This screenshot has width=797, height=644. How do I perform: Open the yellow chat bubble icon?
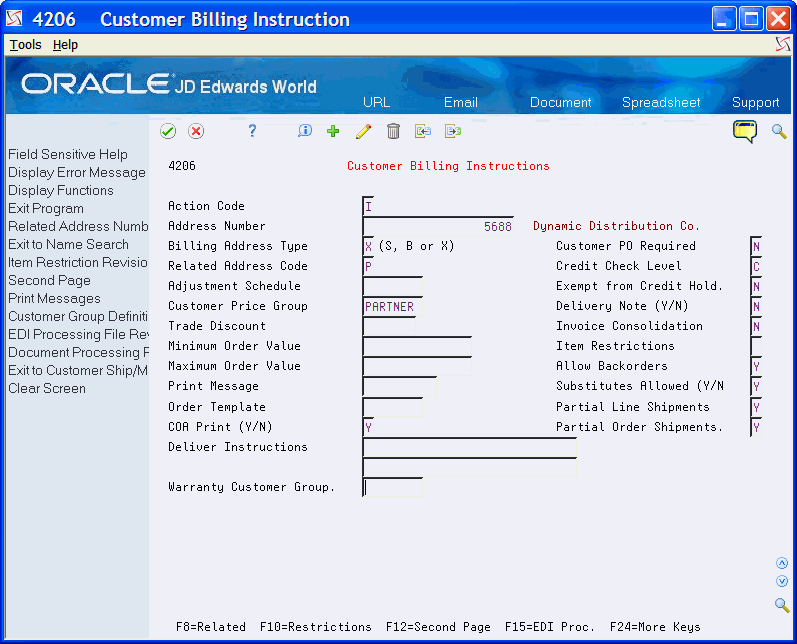(x=745, y=131)
